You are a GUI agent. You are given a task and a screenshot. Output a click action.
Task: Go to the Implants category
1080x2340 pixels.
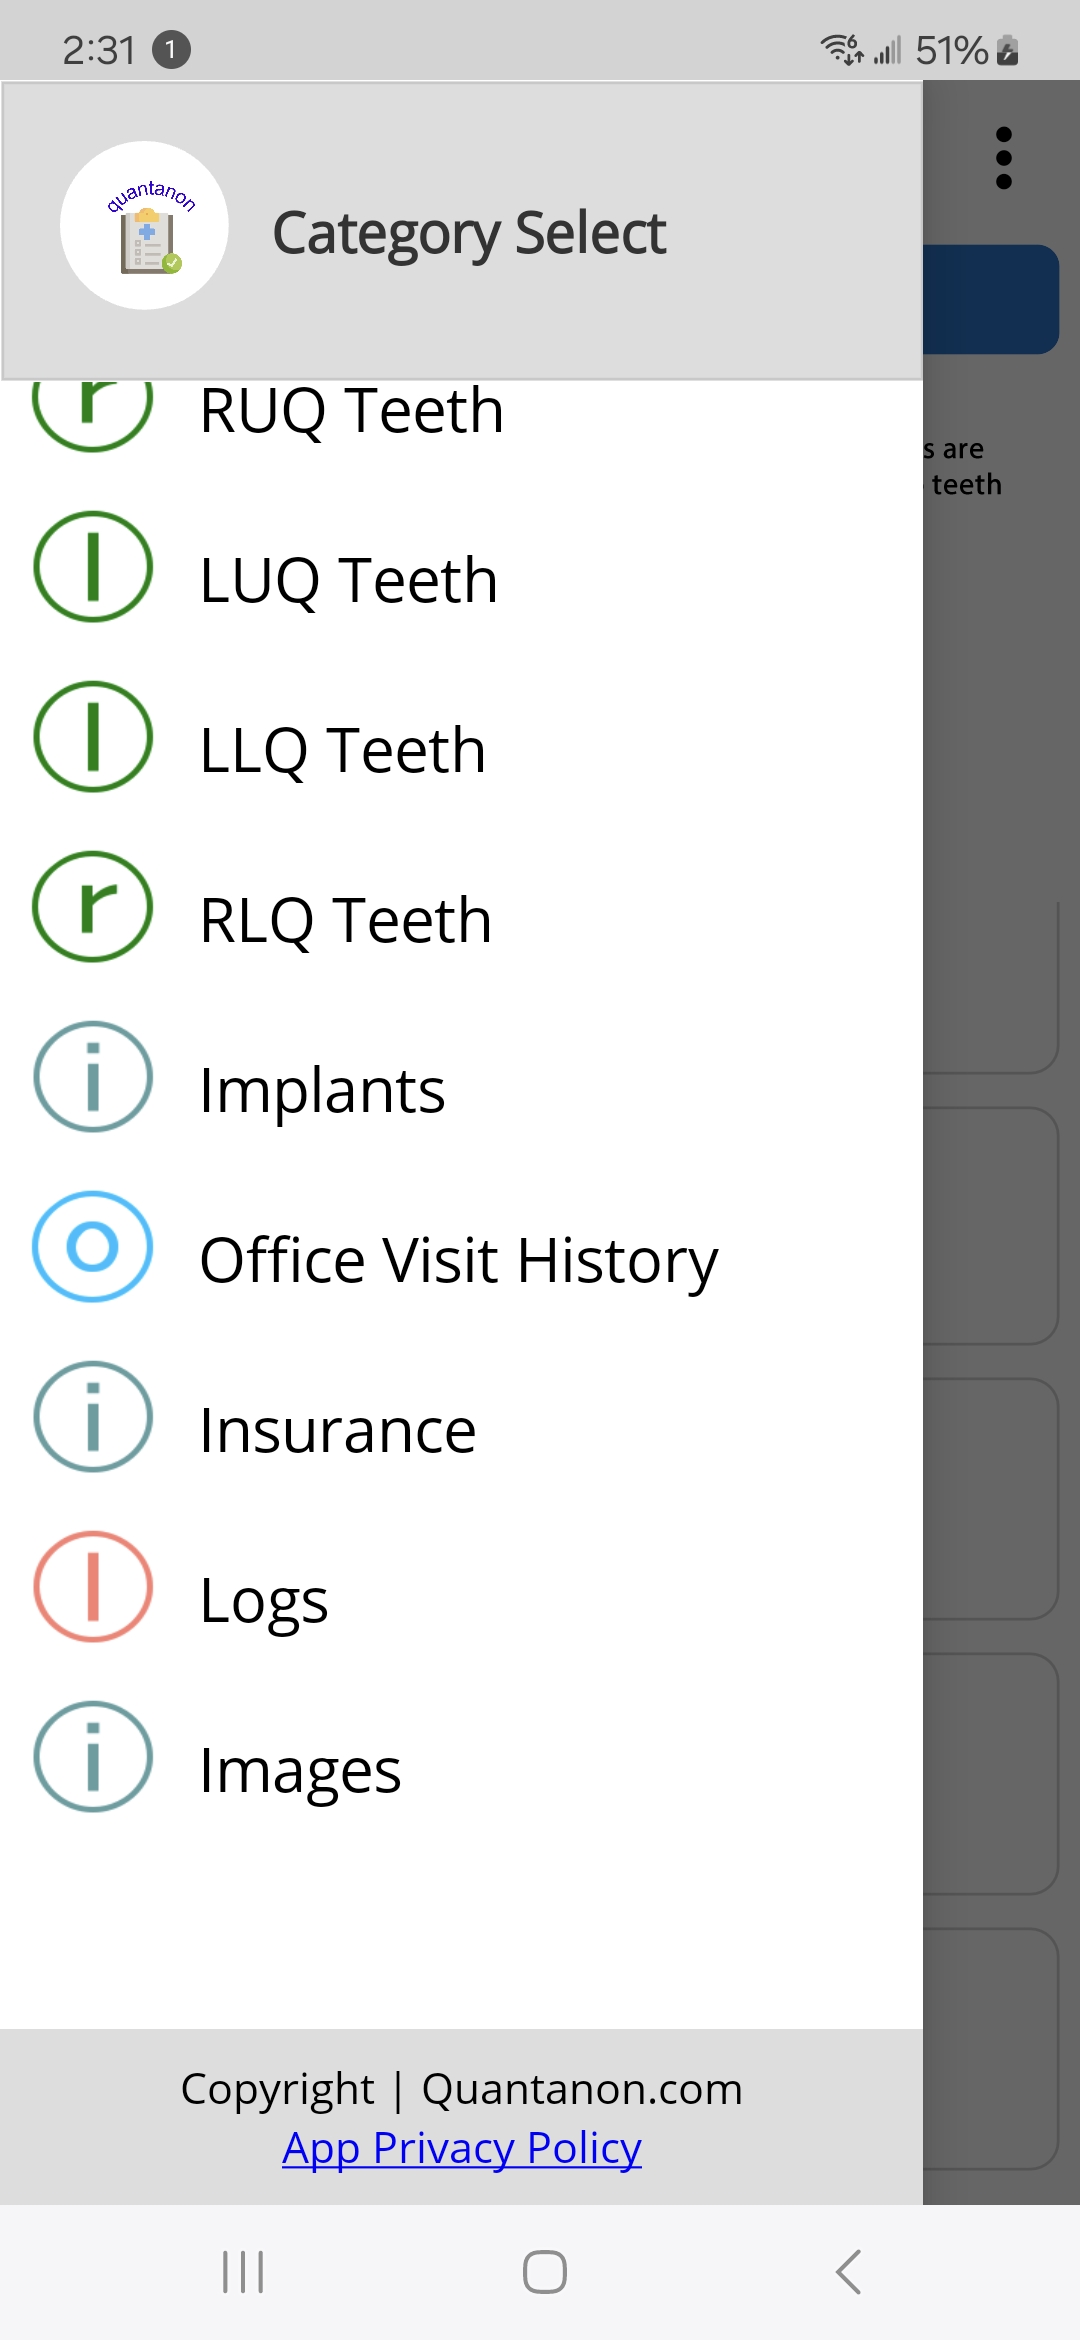tap(322, 1091)
